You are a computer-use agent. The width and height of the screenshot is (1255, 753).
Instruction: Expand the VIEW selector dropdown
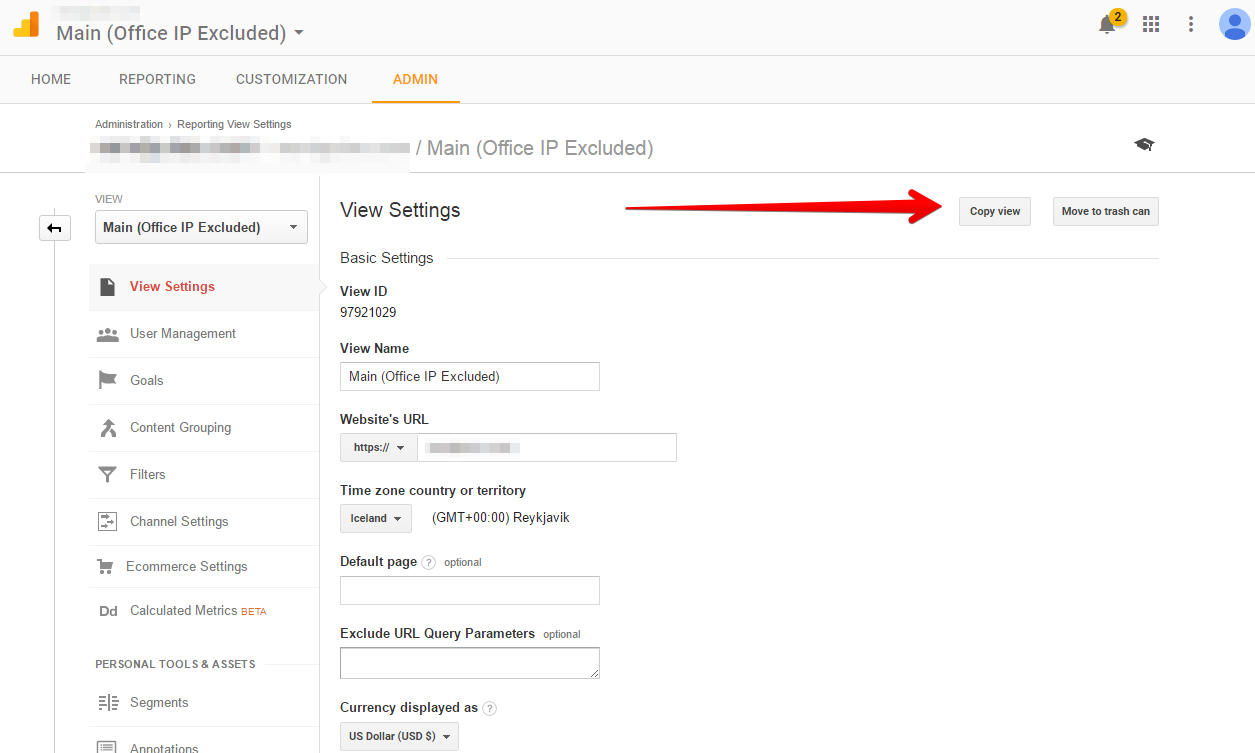pos(201,228)
